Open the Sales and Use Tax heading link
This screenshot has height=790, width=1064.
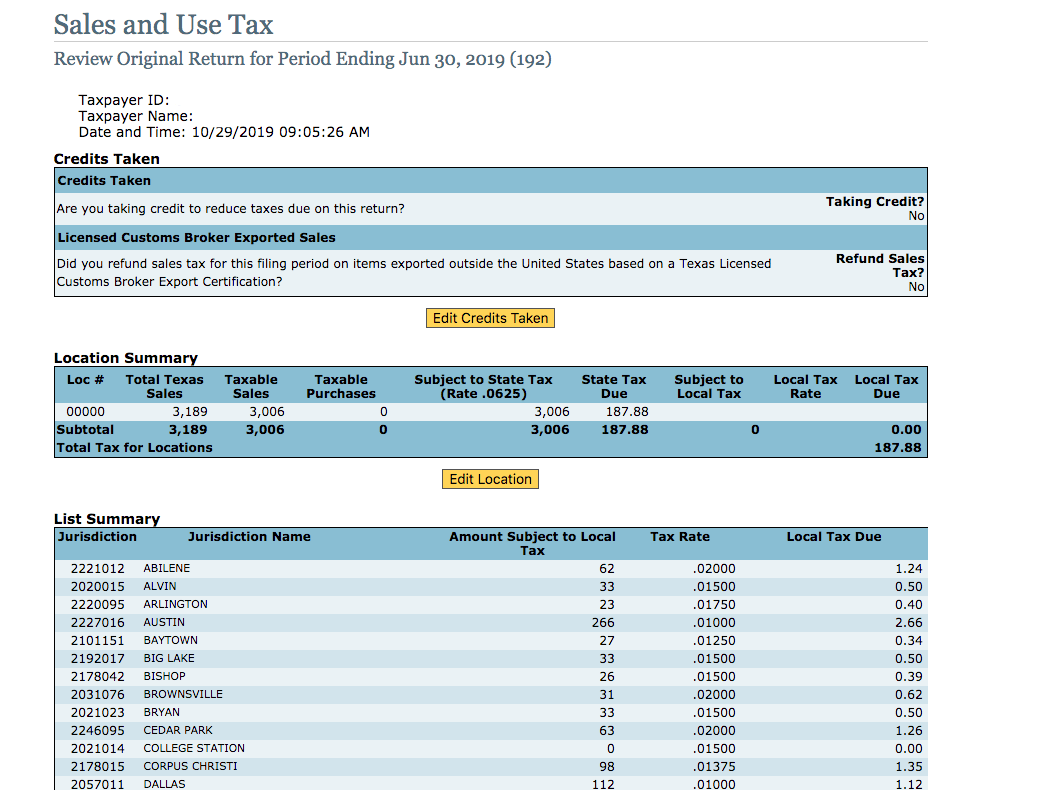(x=163, y=24)
